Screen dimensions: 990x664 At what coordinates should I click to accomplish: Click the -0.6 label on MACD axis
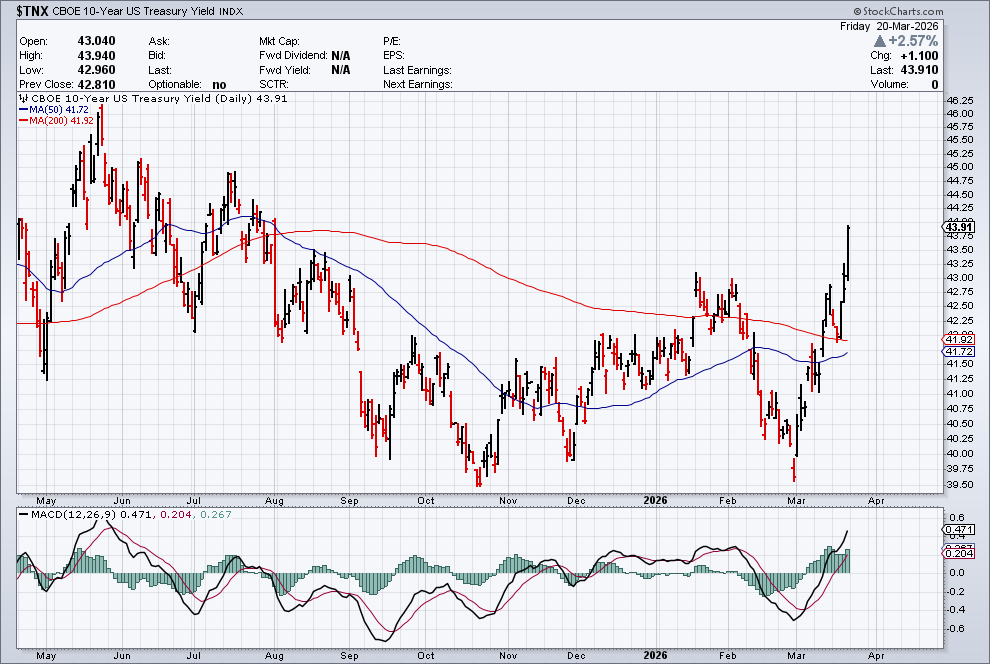click(956, 629)
